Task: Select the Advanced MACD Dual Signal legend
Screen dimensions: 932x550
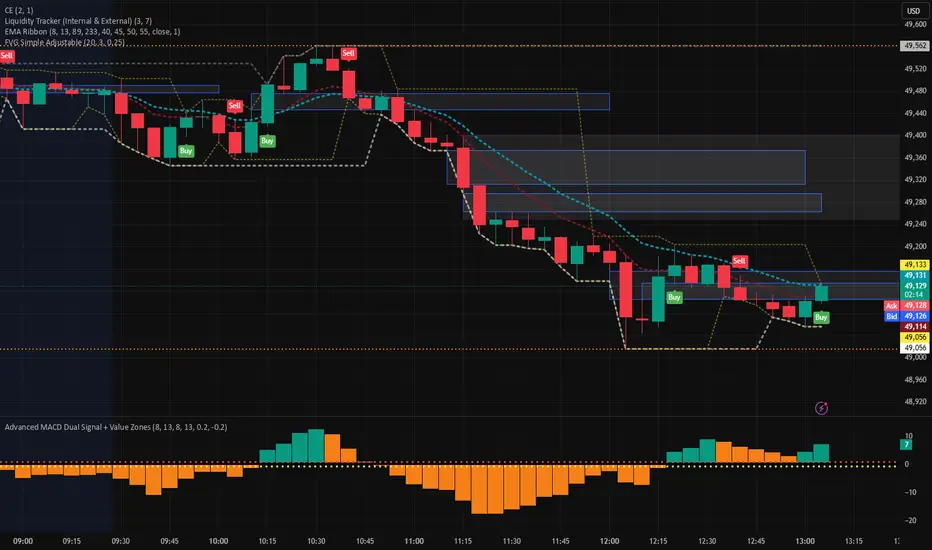Action: click(116, 427)
